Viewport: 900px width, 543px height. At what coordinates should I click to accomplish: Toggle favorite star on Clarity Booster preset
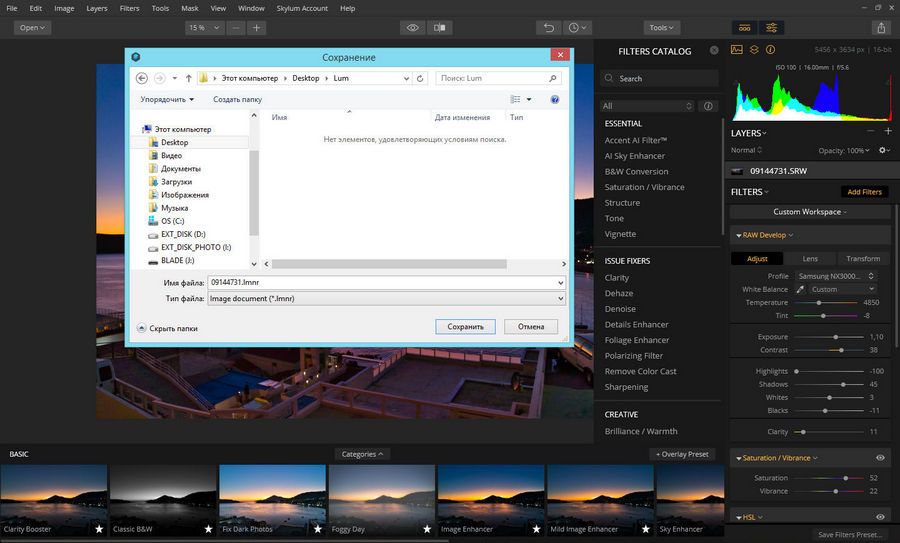click(99, 529)
